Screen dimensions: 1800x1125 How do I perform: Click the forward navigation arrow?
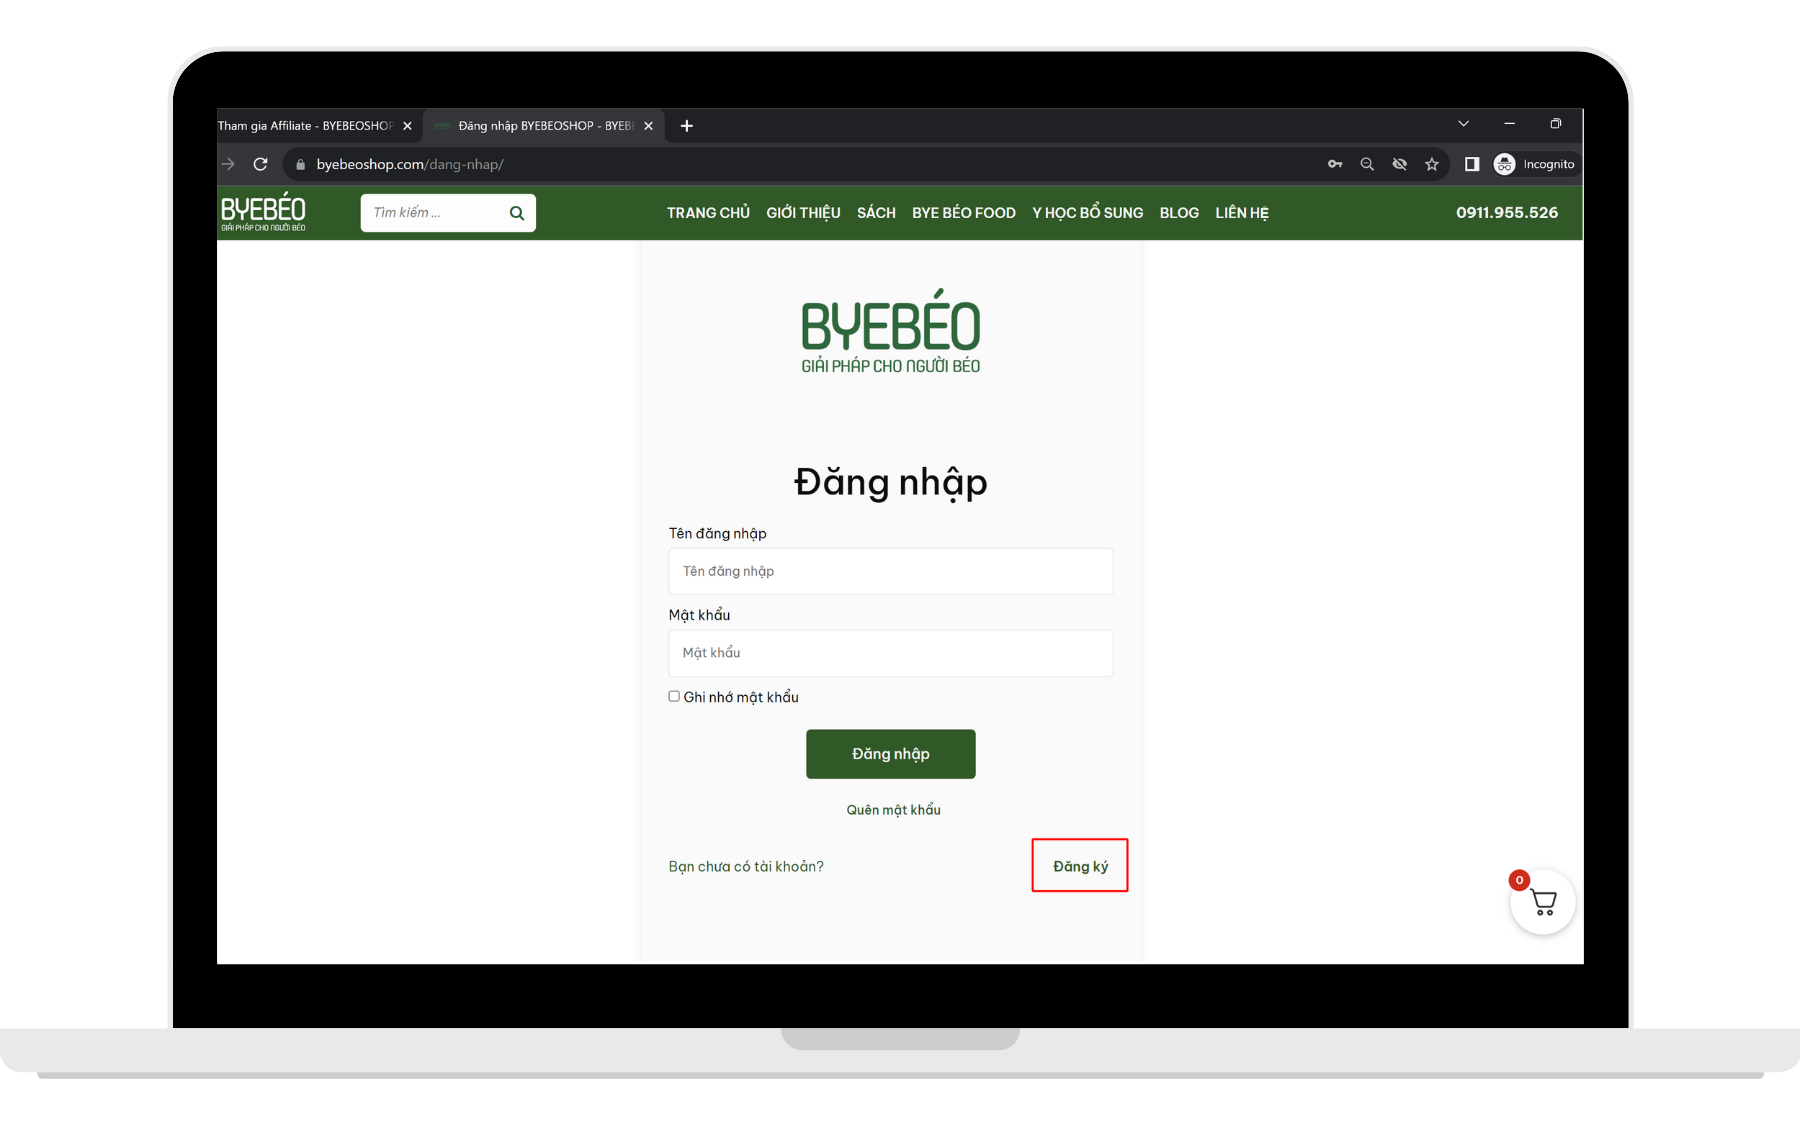(x=228, y=164)
